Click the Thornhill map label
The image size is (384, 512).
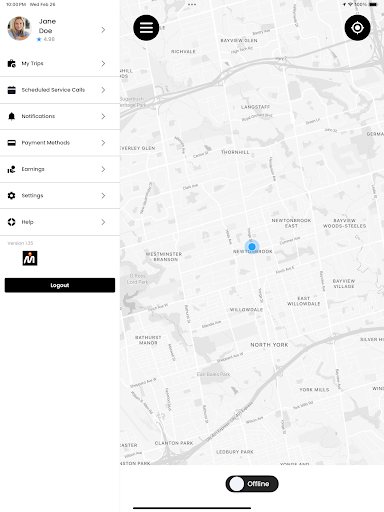pos(235,152)
